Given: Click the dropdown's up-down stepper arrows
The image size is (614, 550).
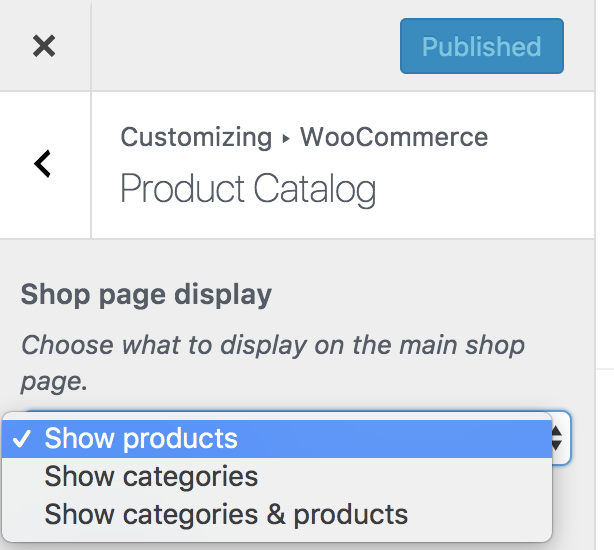Looking at the screenshot, I should [559, 438].
